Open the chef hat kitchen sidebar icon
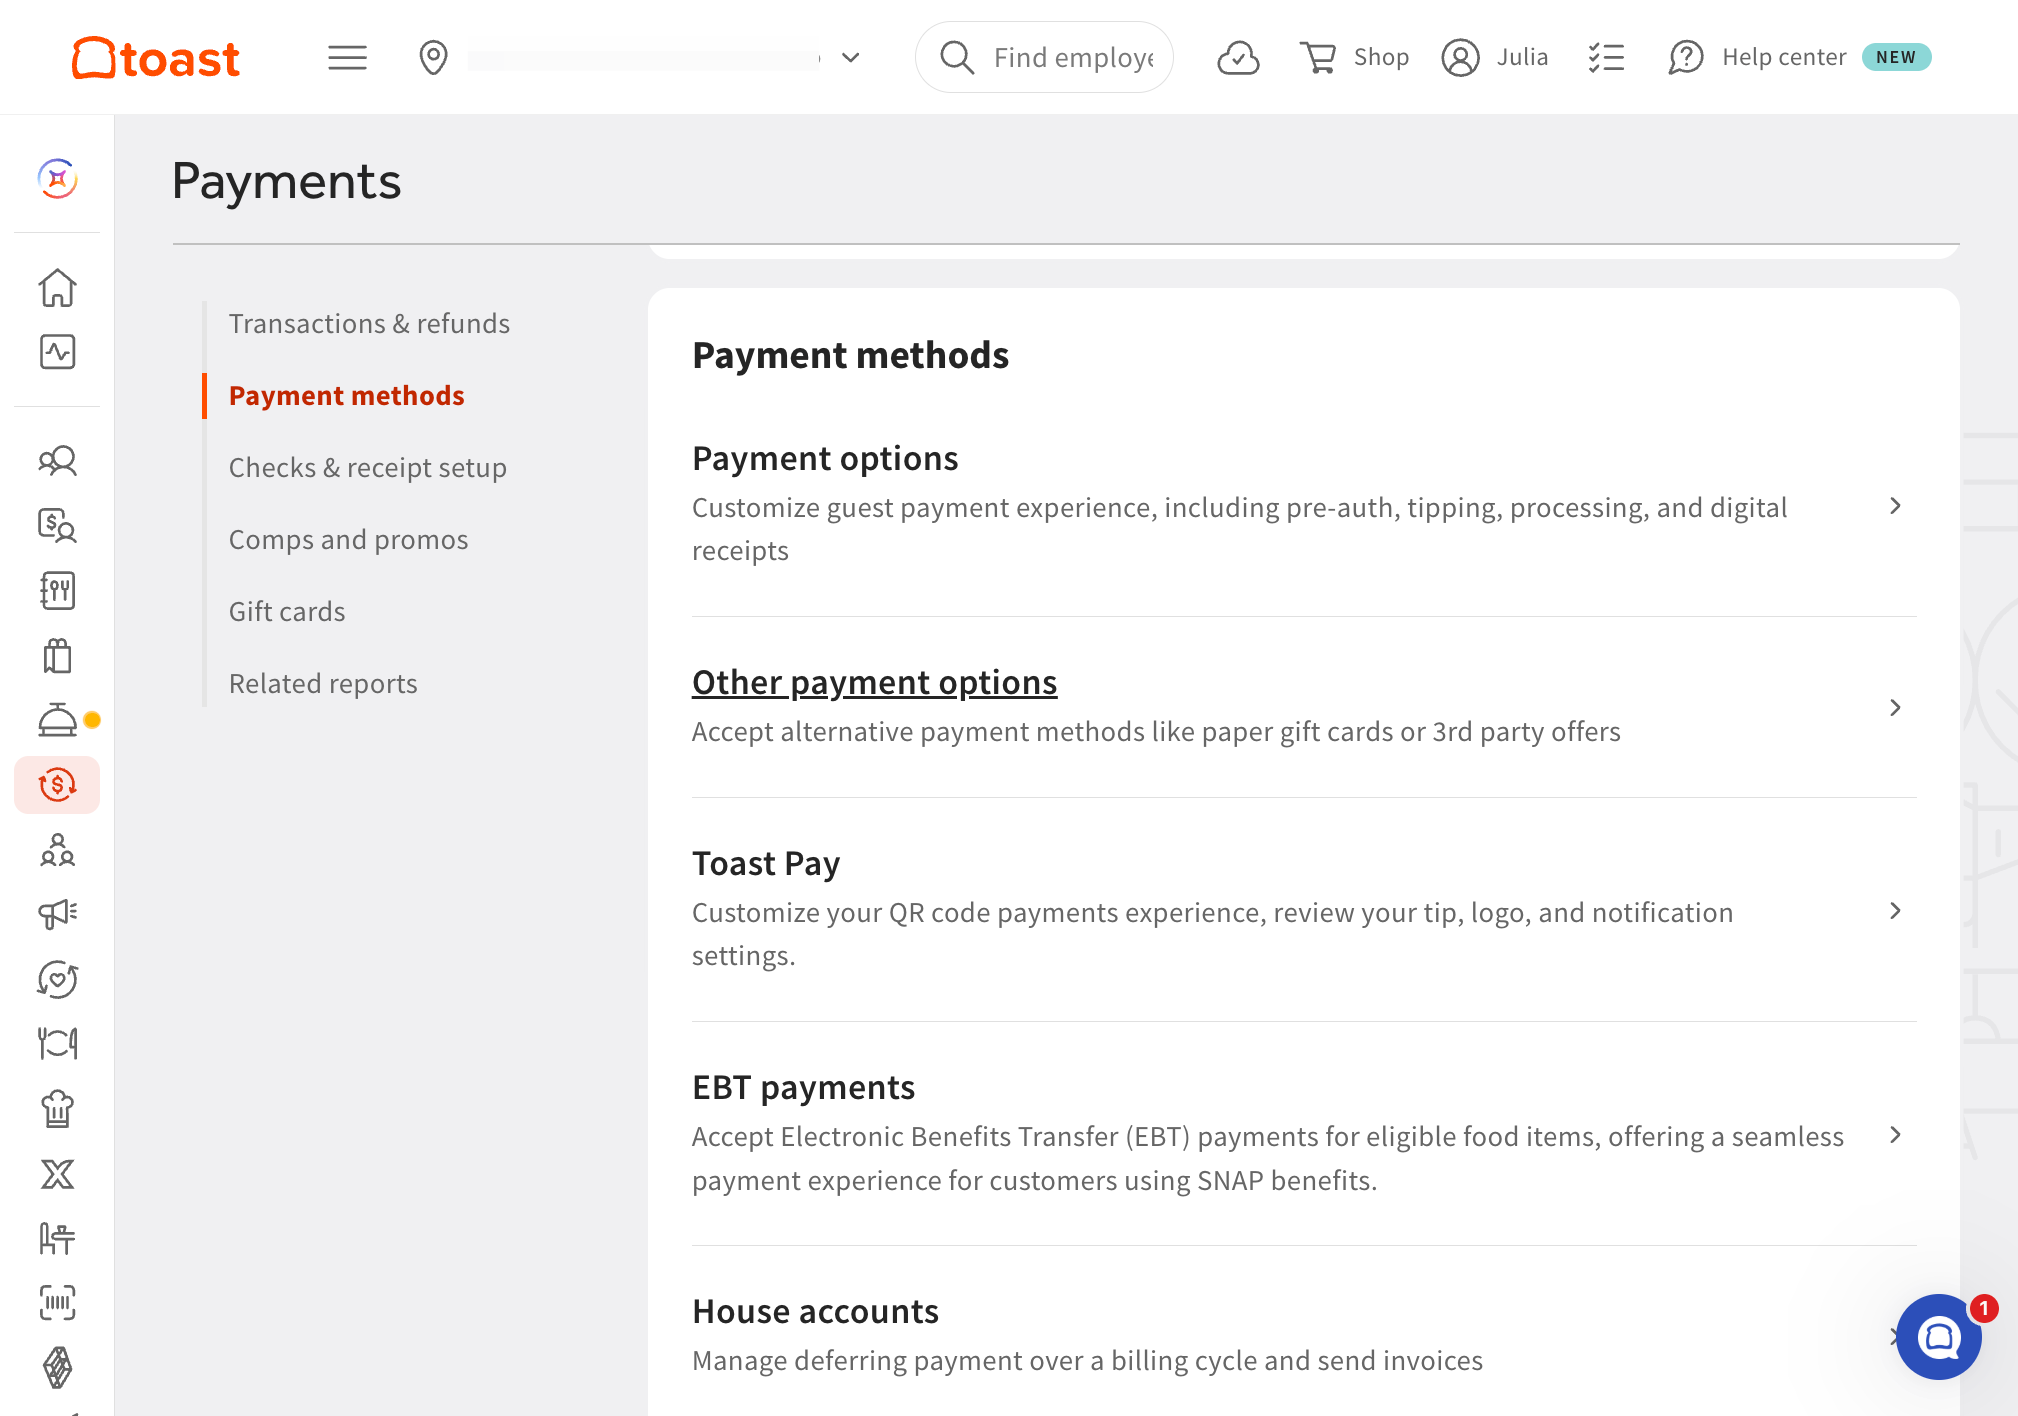 pyautogui.click(x=58, y=1109)
